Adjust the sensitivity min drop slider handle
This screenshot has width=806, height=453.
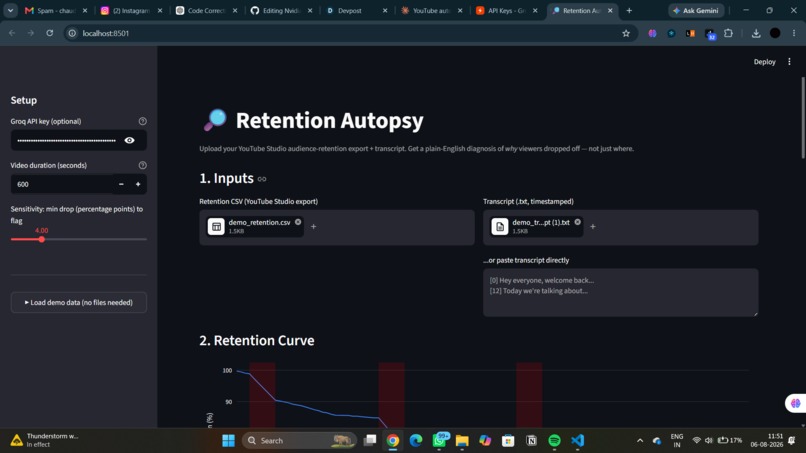point(42,239)
